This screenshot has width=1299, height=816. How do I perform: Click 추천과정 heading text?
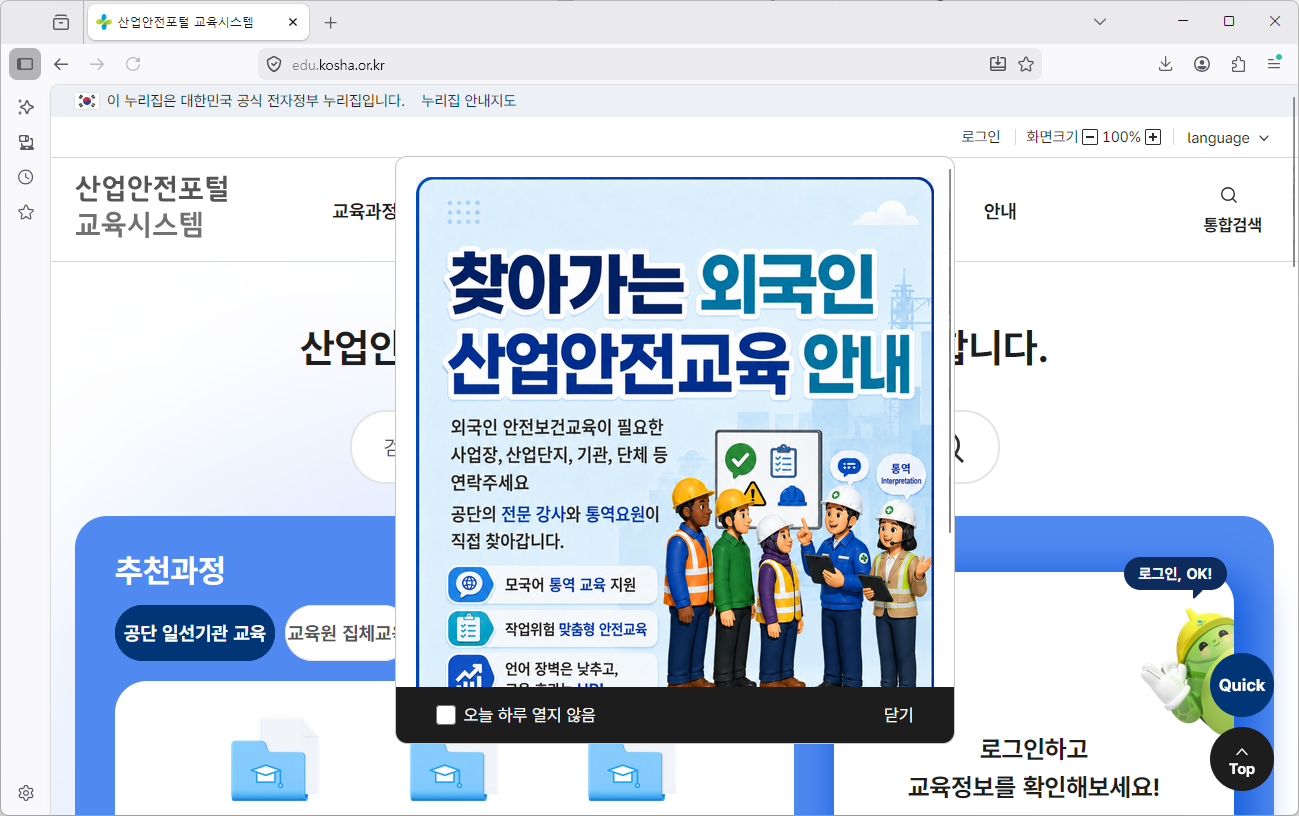[170, 571]
